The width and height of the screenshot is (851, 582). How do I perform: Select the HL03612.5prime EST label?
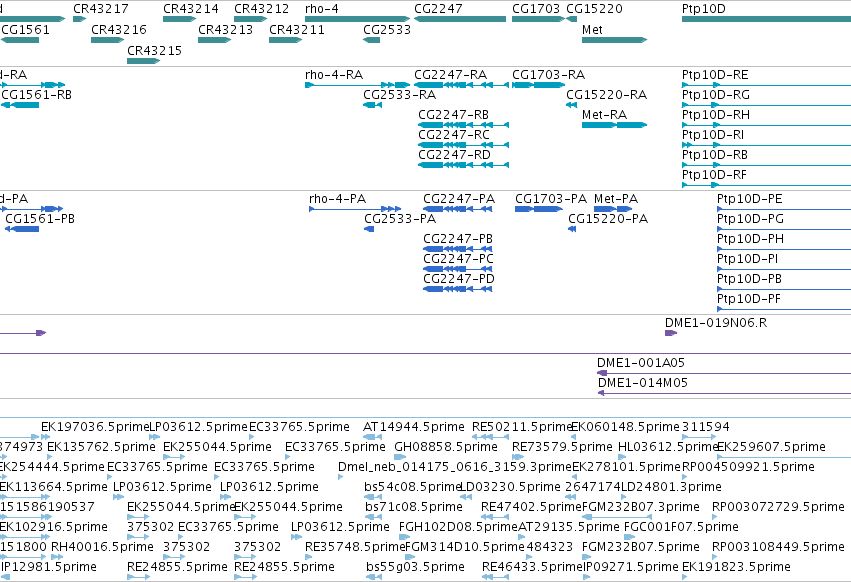[x=668, y=447]
